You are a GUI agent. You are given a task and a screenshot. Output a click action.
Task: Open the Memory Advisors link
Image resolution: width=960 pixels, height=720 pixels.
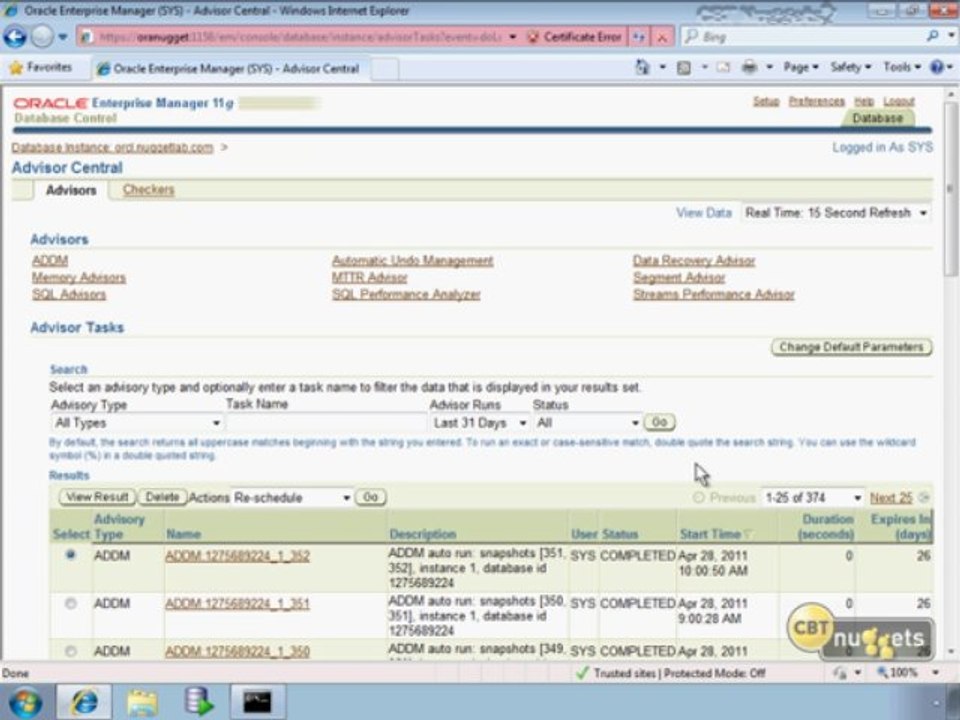[79, 278]
